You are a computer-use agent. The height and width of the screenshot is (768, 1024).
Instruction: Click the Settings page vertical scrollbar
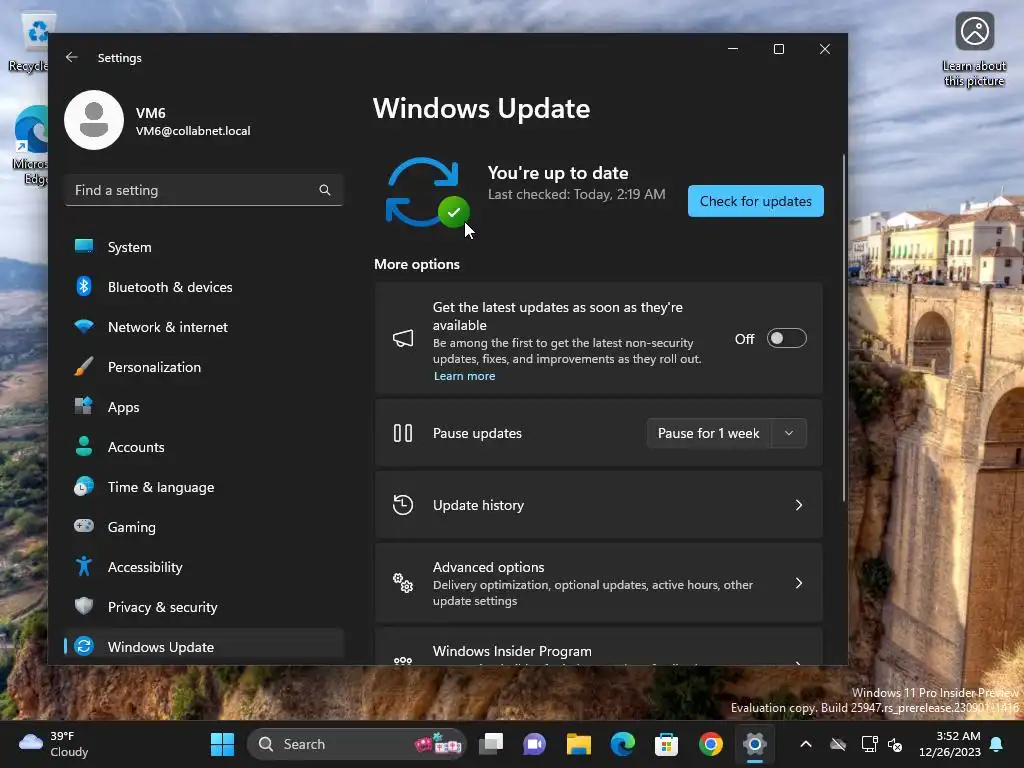click(844, 327)
